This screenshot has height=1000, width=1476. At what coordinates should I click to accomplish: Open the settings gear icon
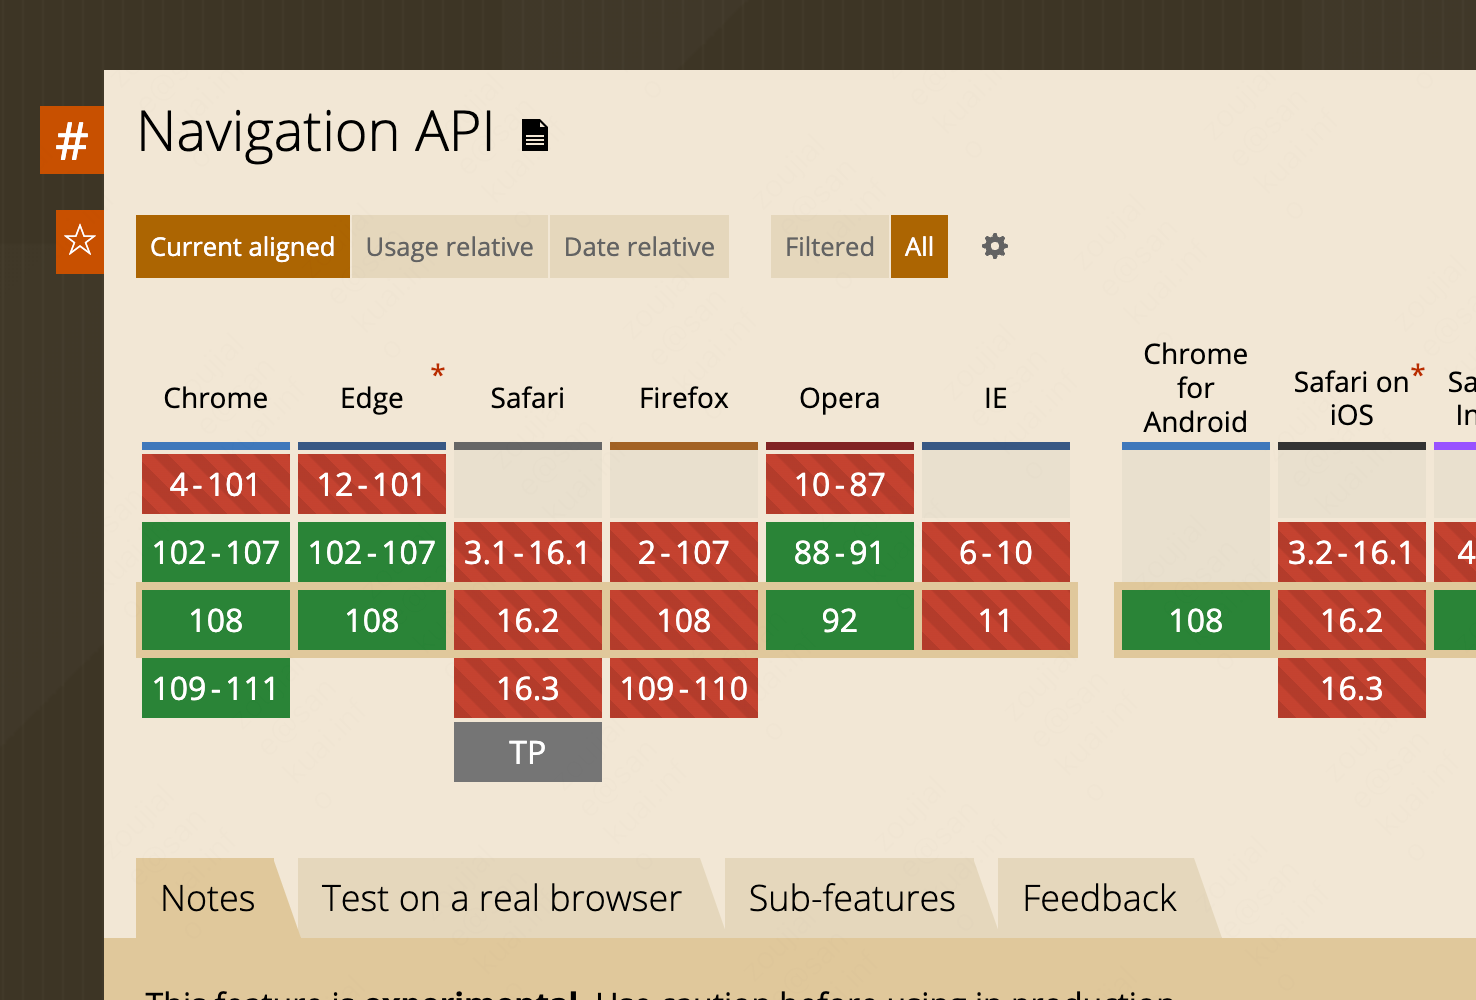994,246
